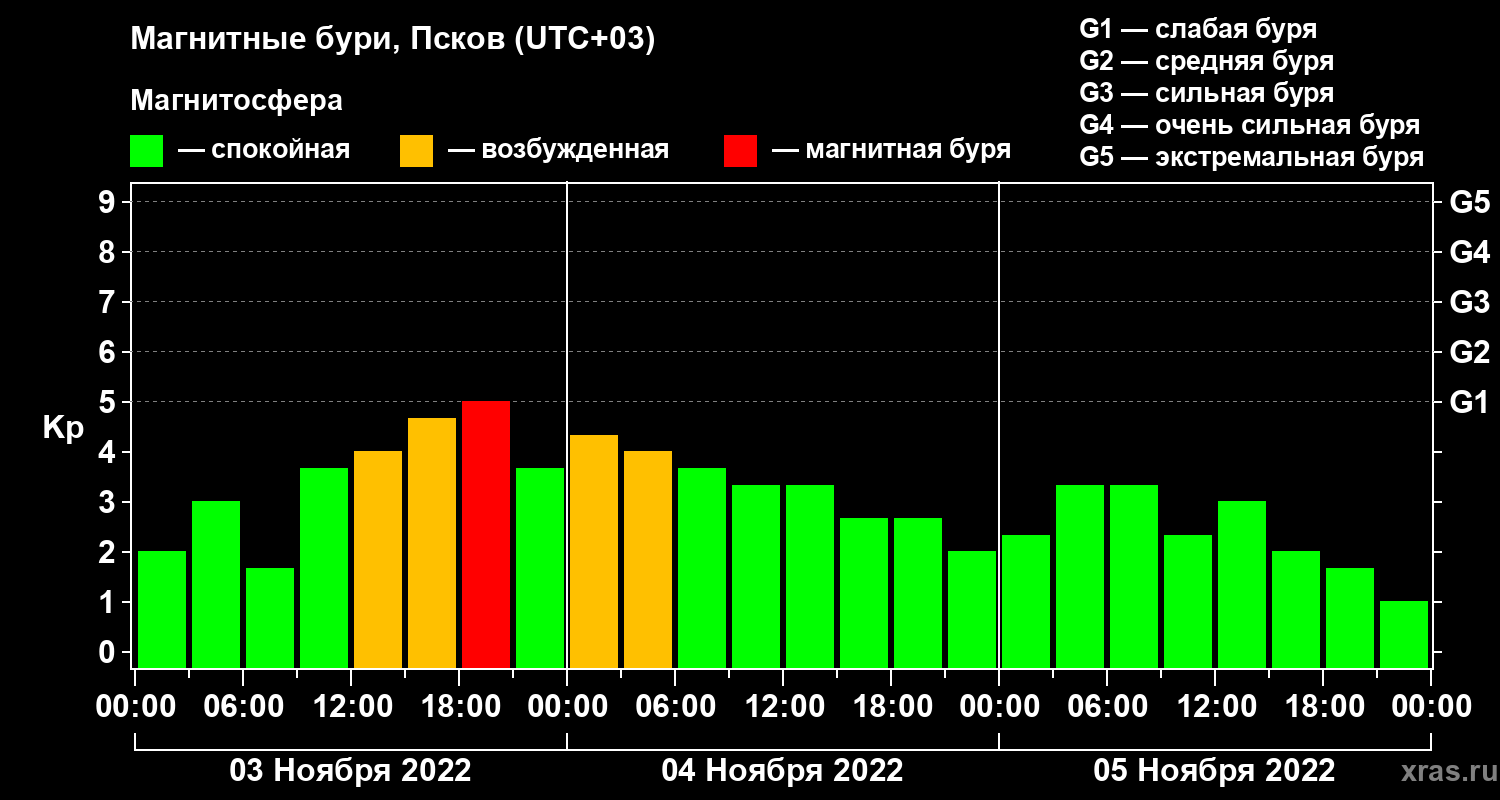Click the first green bar of 03 Ноября
The image size is (1500, 800).
(x=162, y=610)
